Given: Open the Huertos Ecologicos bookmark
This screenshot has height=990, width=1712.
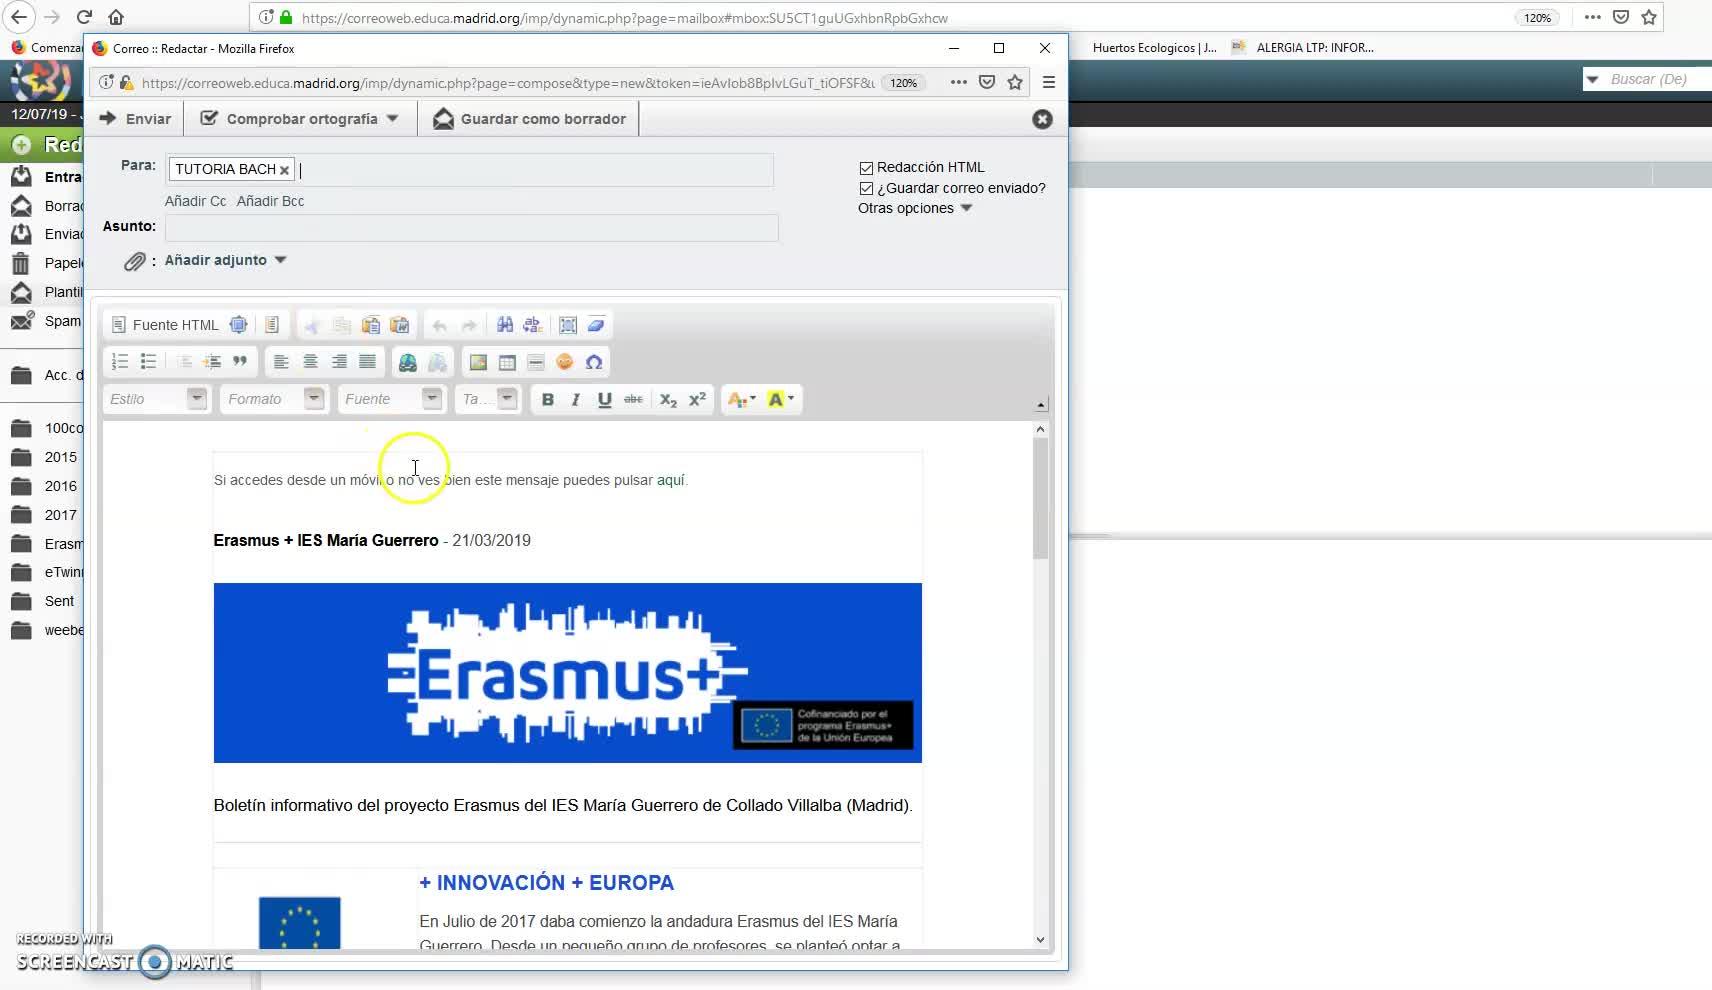Looking at the screenshot, I should 1154,47.
